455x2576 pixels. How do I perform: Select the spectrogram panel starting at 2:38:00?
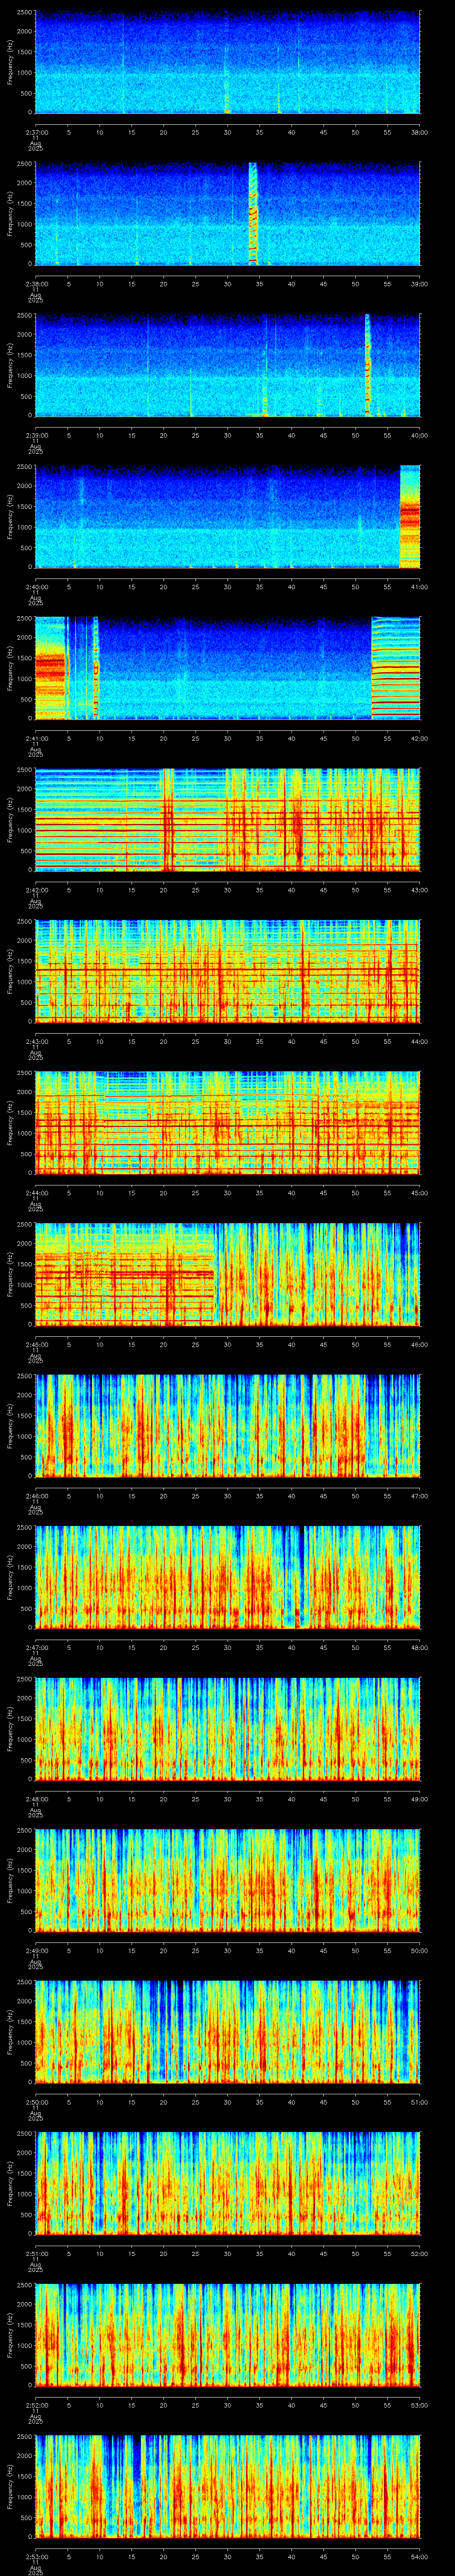point(228,213)
